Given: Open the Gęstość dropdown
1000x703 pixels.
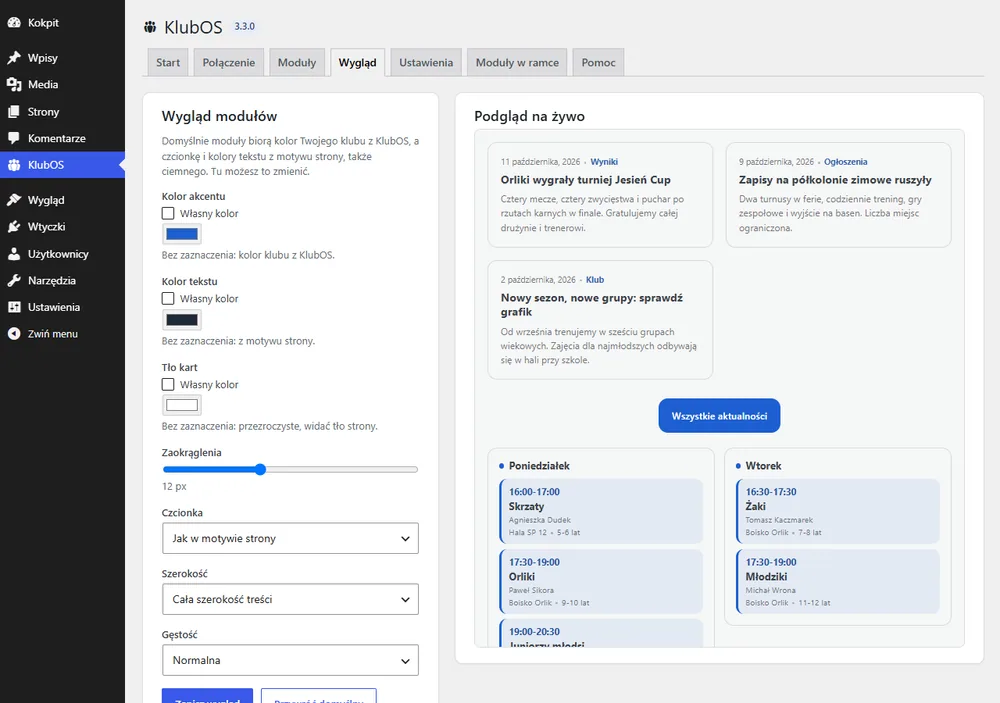Looking at the screenshot, I should tap(290, 660).
